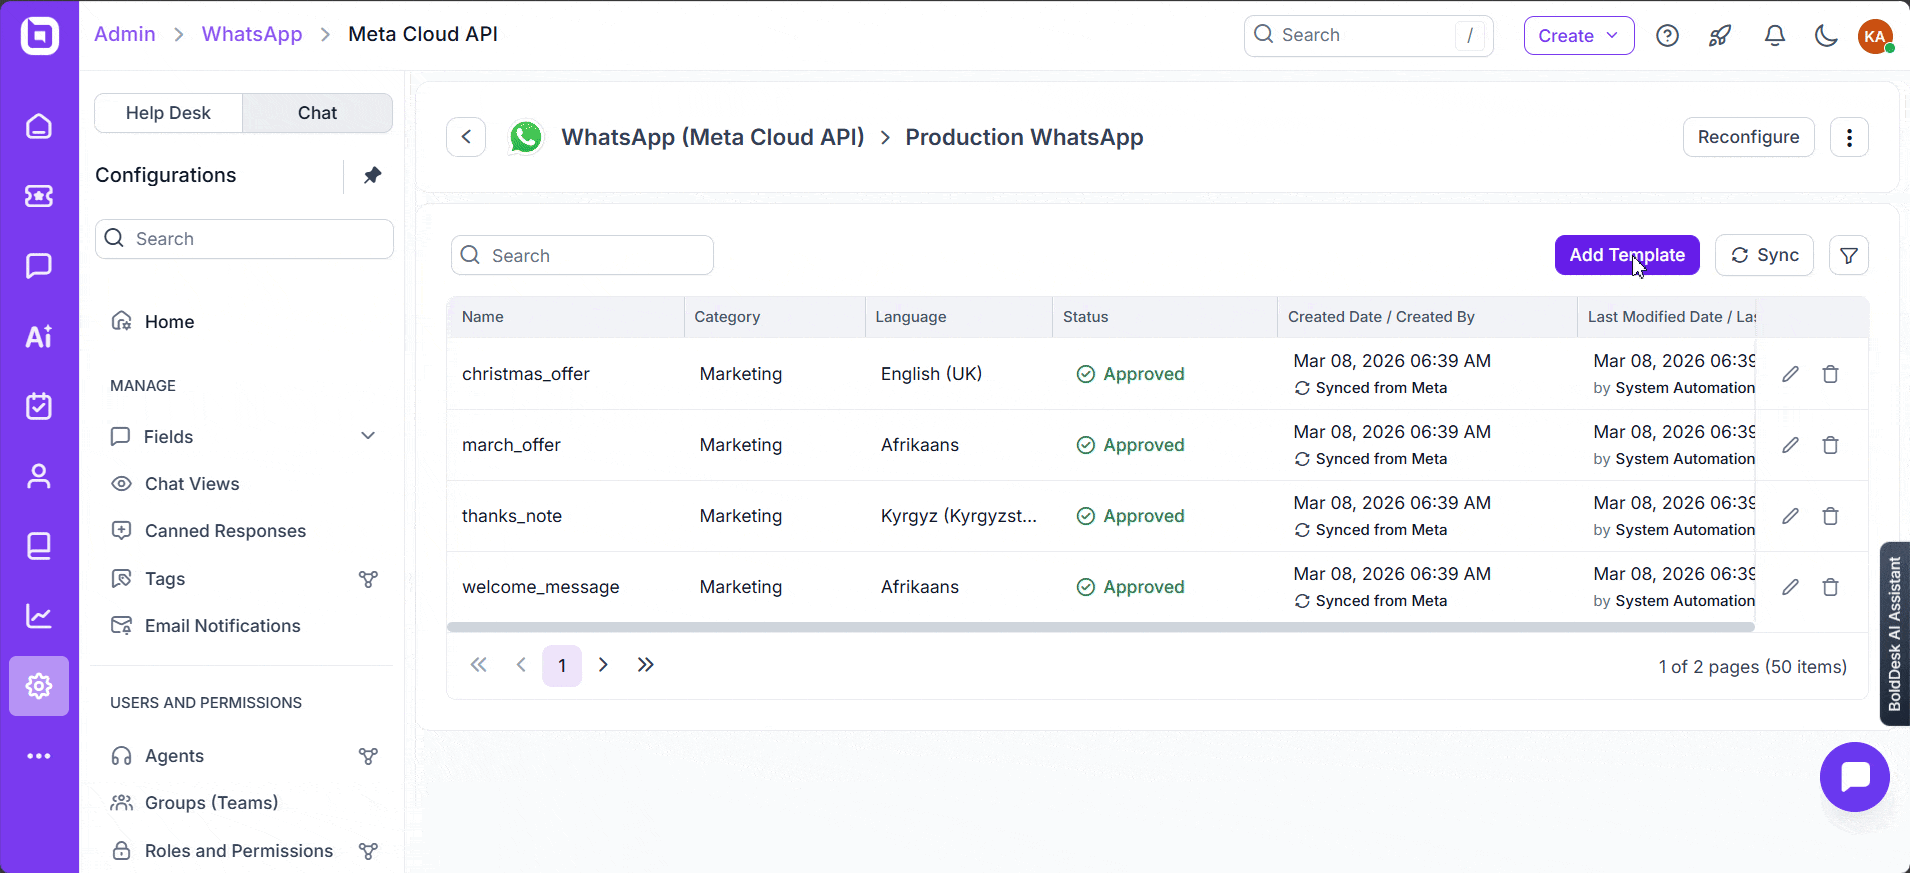Open the Tickets icon in left sidebar

(x=39, y=196)
